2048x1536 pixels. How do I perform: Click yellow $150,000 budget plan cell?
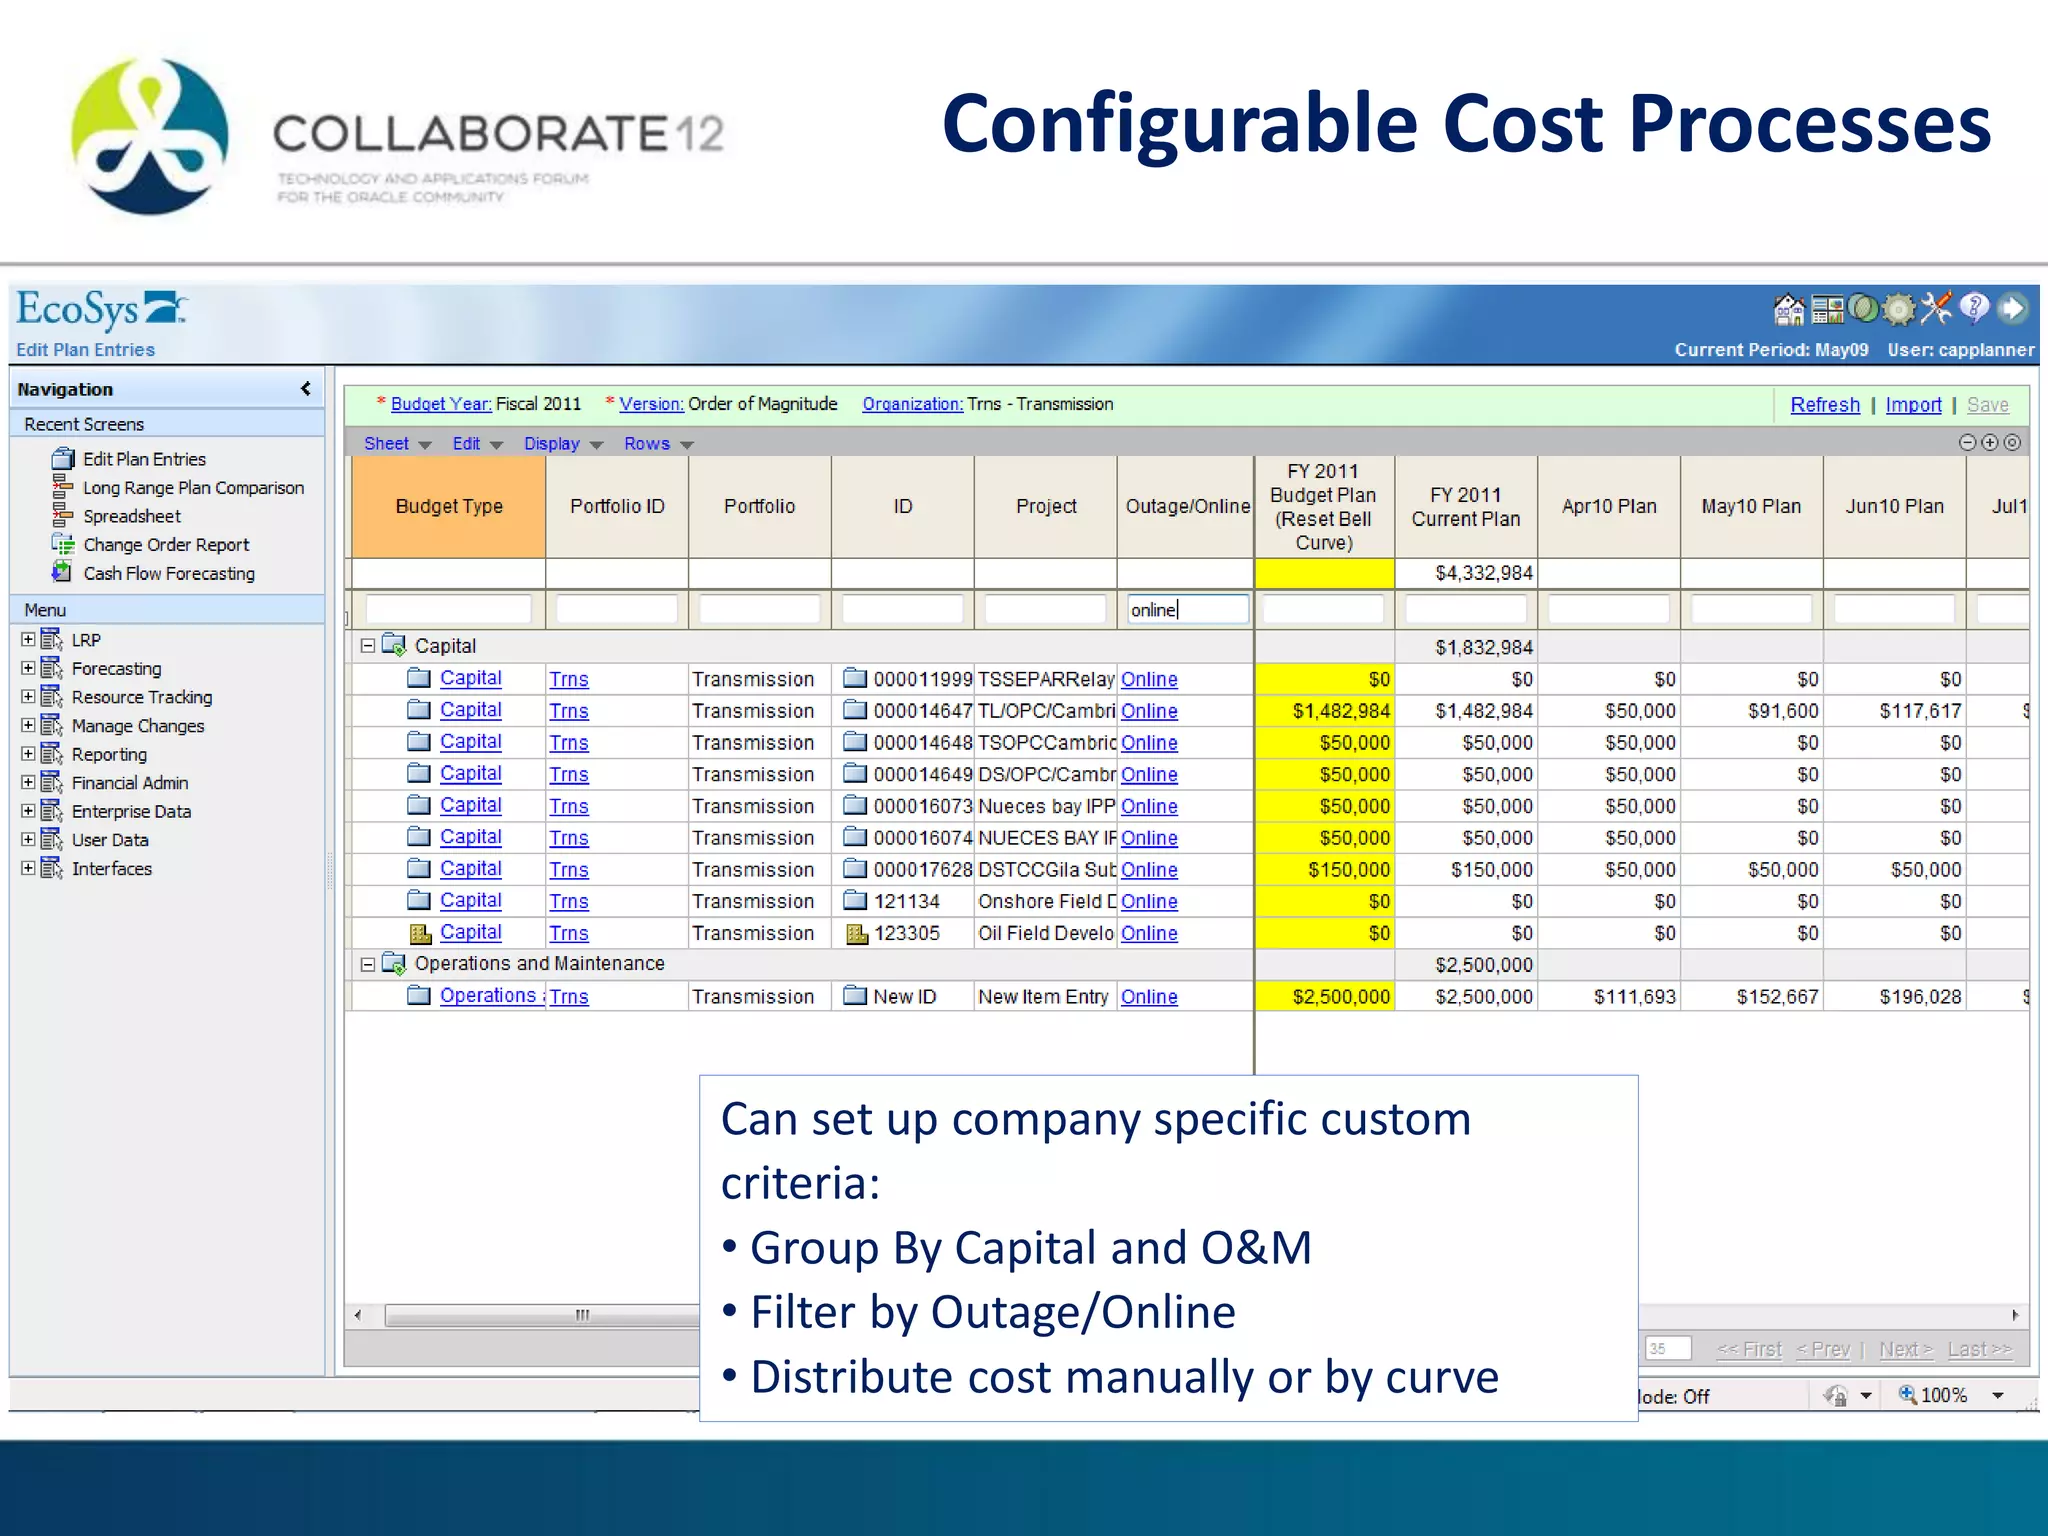point(1324,869)
